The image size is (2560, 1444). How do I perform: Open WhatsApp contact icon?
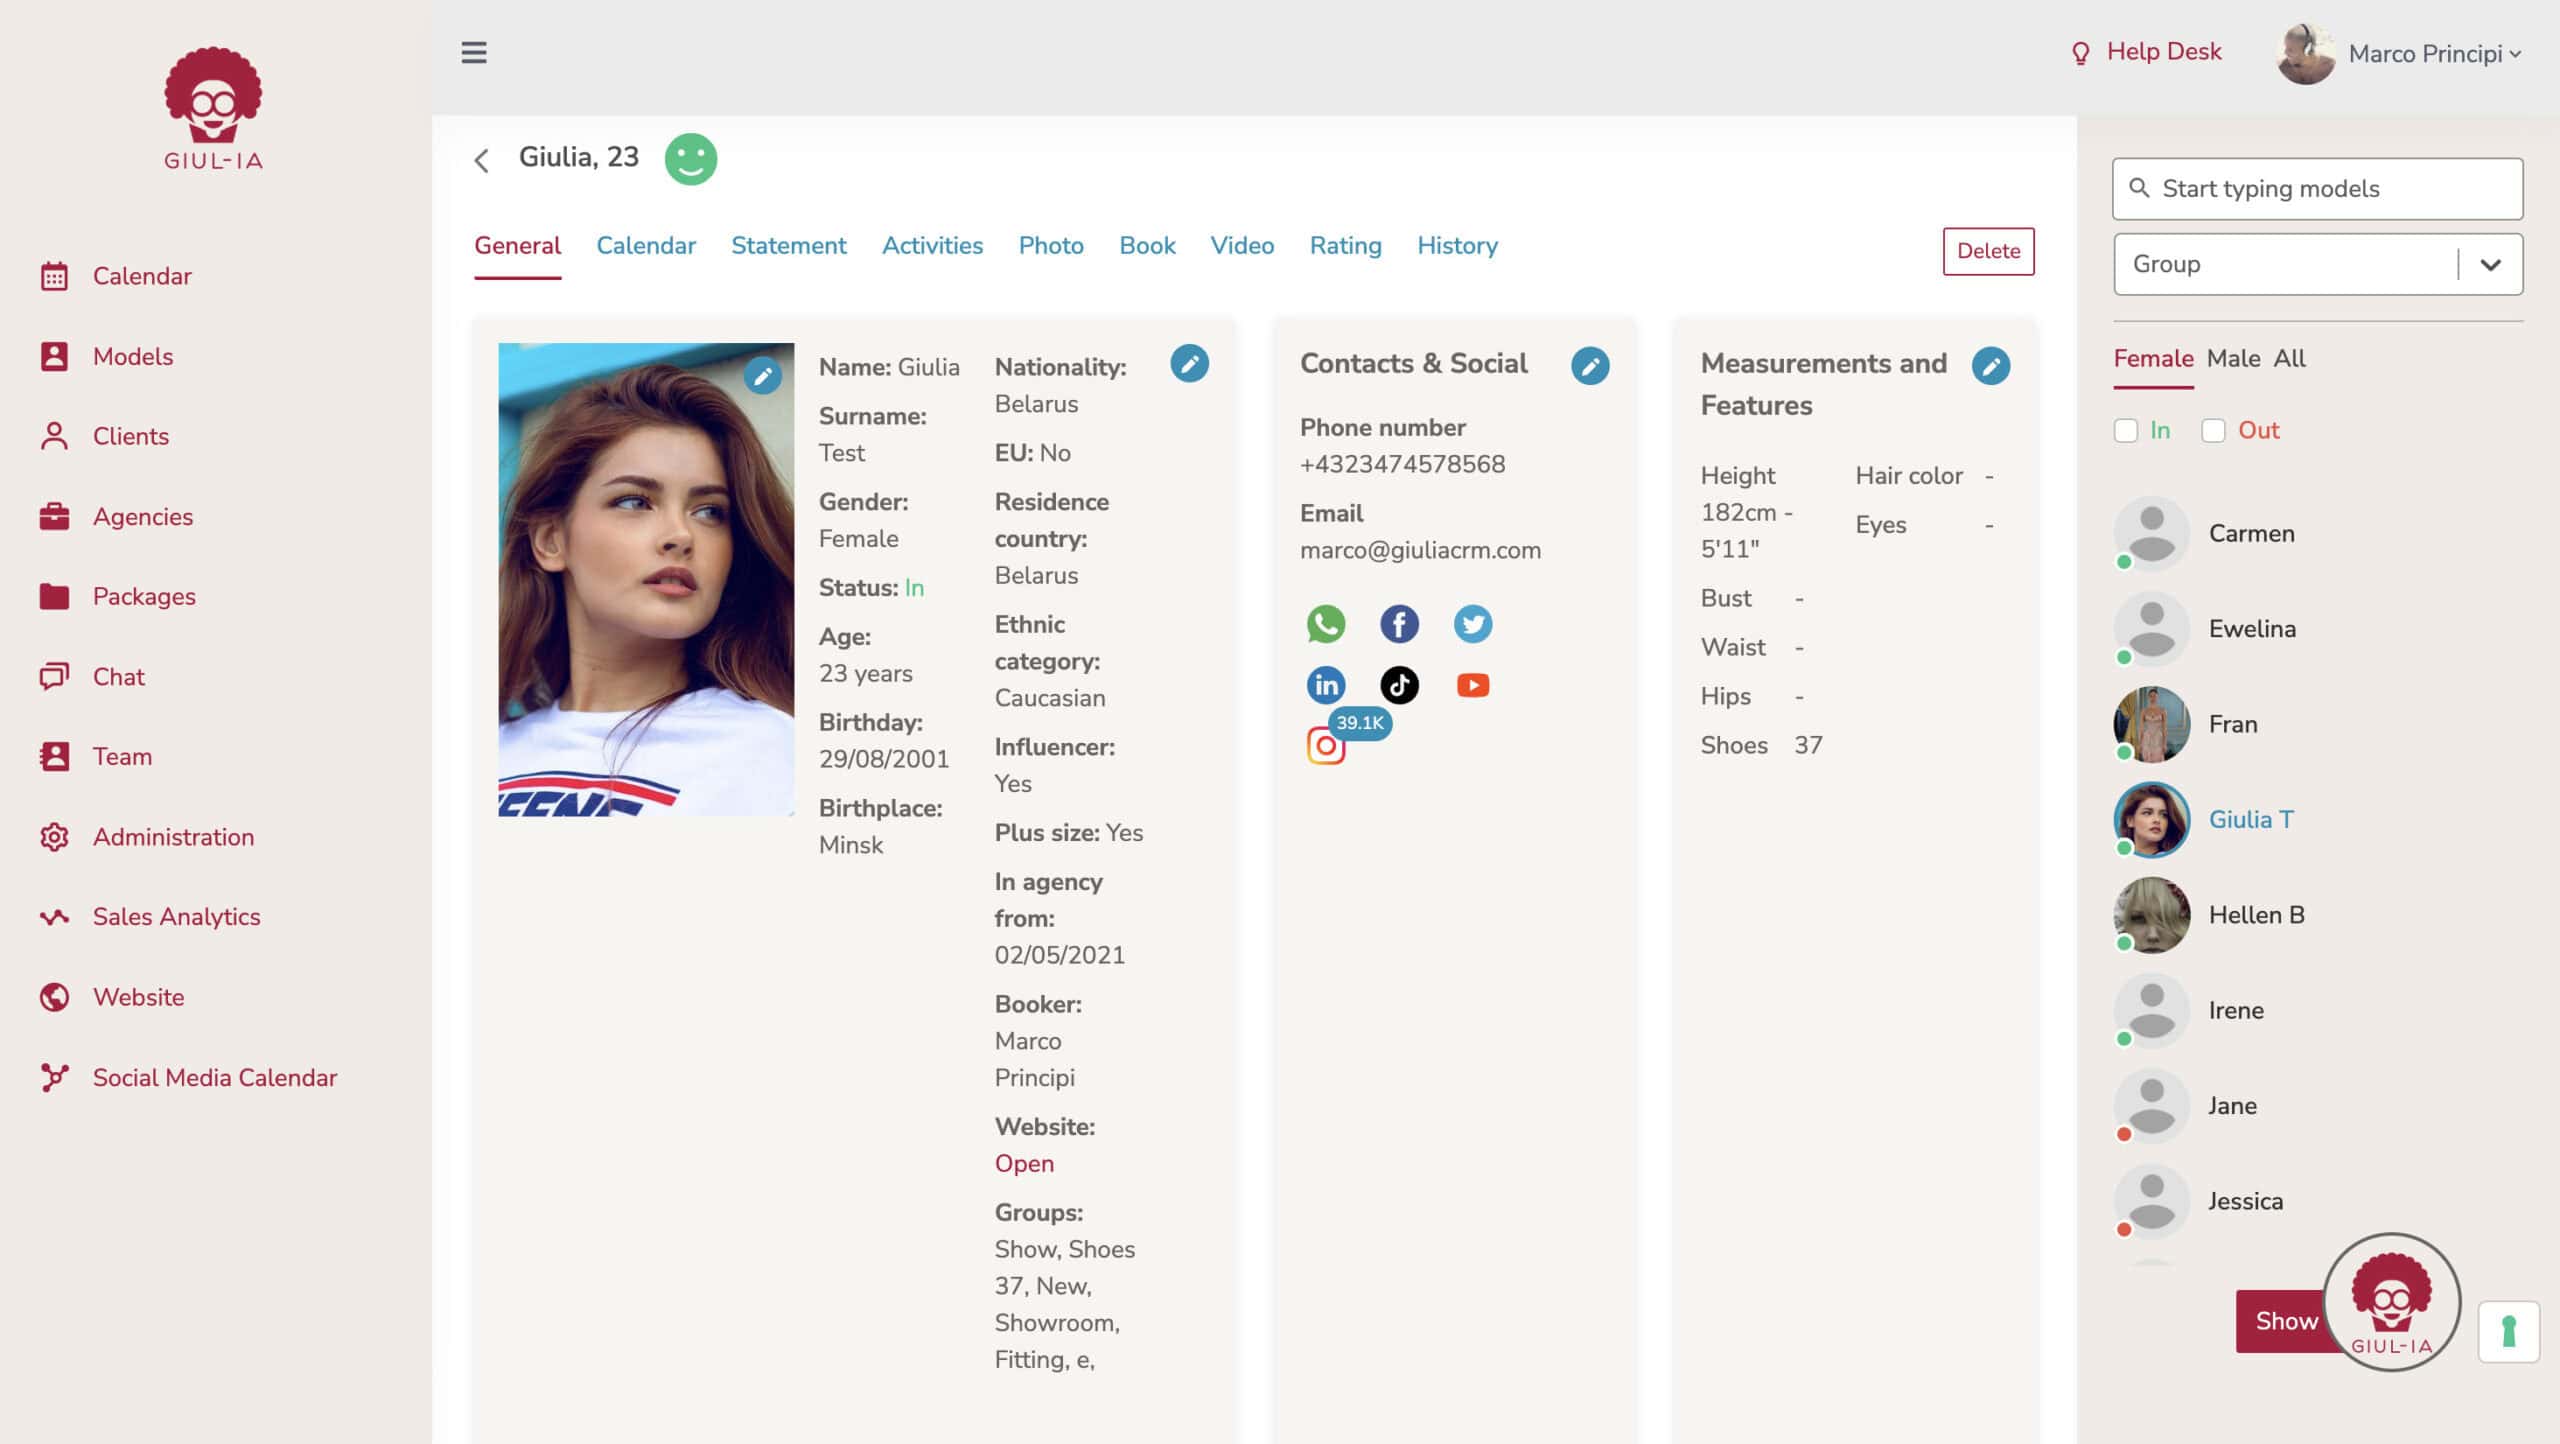[1325, 624]
